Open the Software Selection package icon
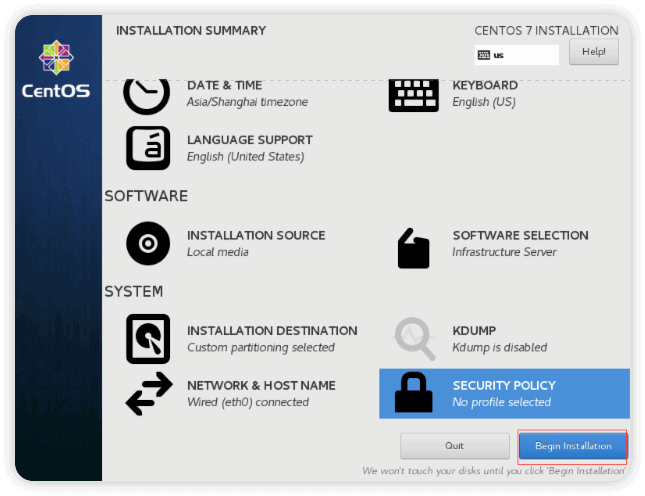This screenshot has height=496, width=645. coord(413,248)
